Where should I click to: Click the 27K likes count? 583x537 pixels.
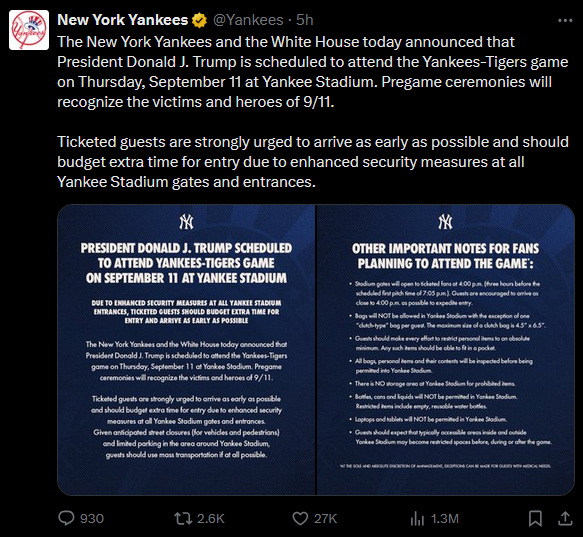[x=325, y=518]
